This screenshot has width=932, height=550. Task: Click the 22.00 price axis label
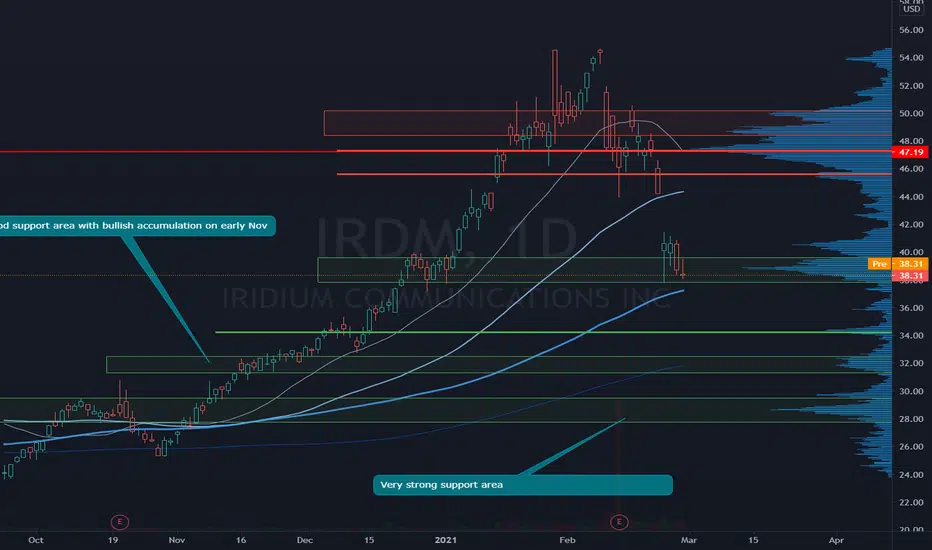tap(911, 502)
